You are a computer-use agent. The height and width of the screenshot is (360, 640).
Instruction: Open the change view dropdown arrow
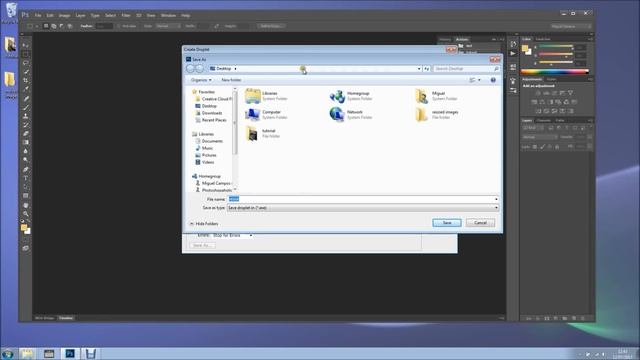click(479, 80)
